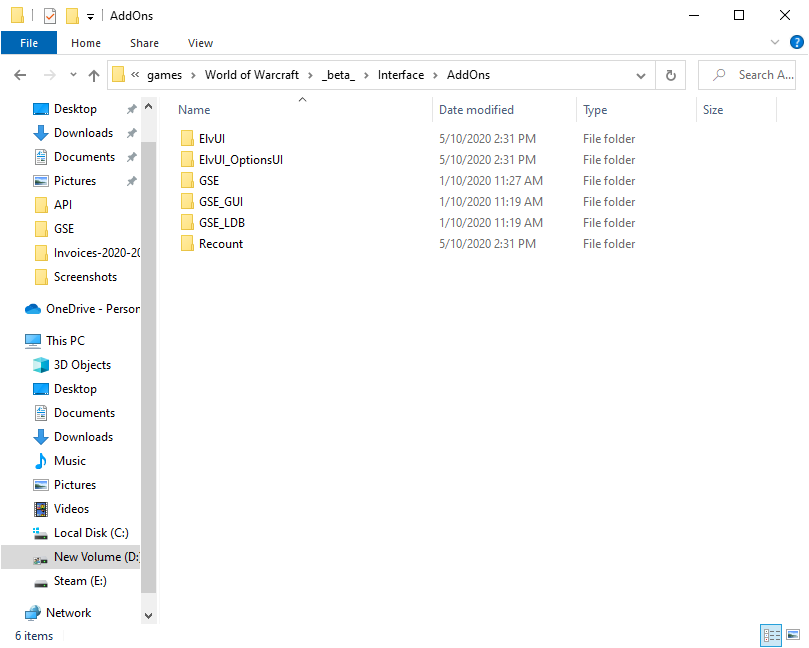Click the _beta_ breadcrumb segment
809x648 pixels.
[338, 75]
